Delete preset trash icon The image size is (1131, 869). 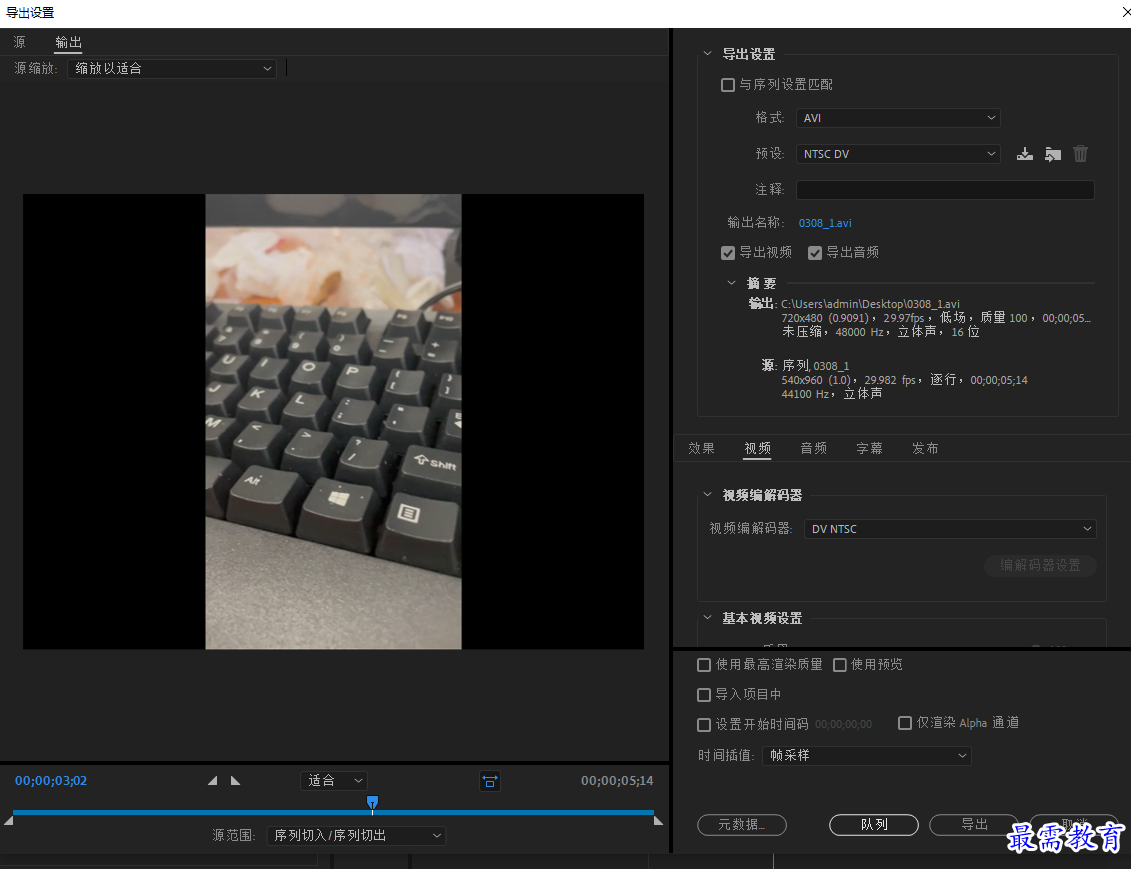tap(1080, 154)
